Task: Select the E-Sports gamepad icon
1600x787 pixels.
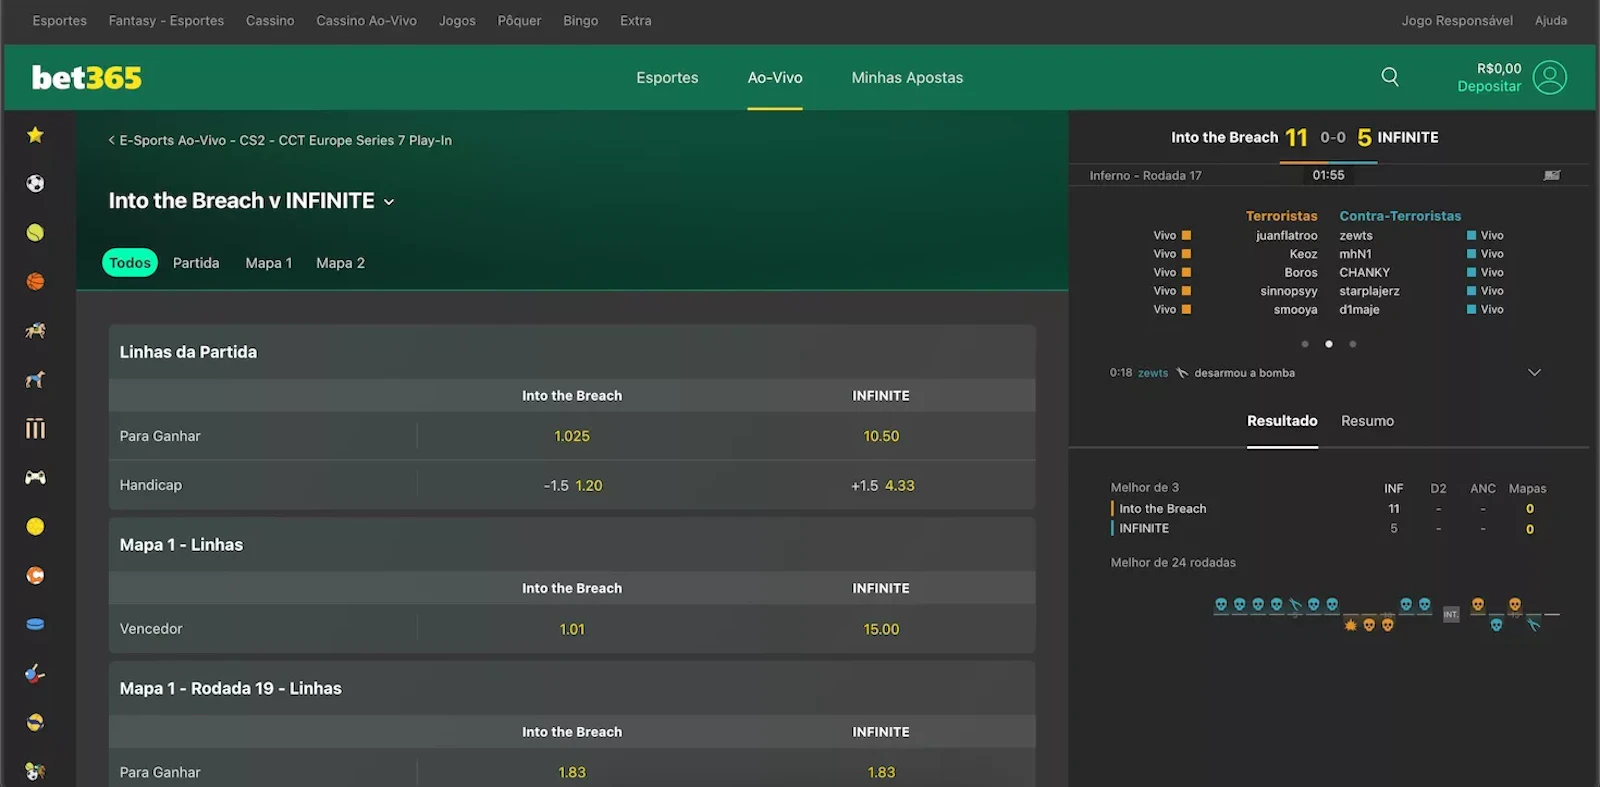Action: tap(35, 478)
